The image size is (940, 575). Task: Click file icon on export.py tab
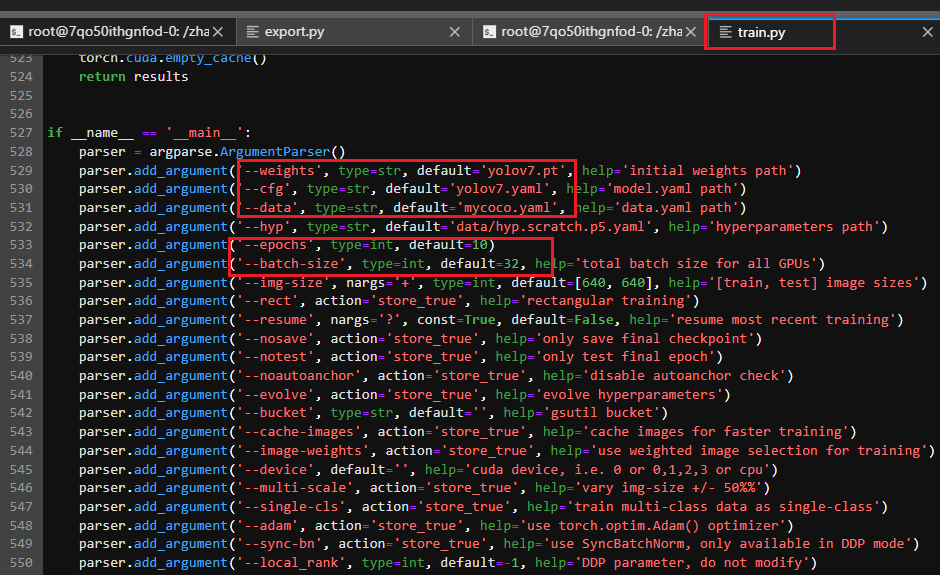coord(252,32)
